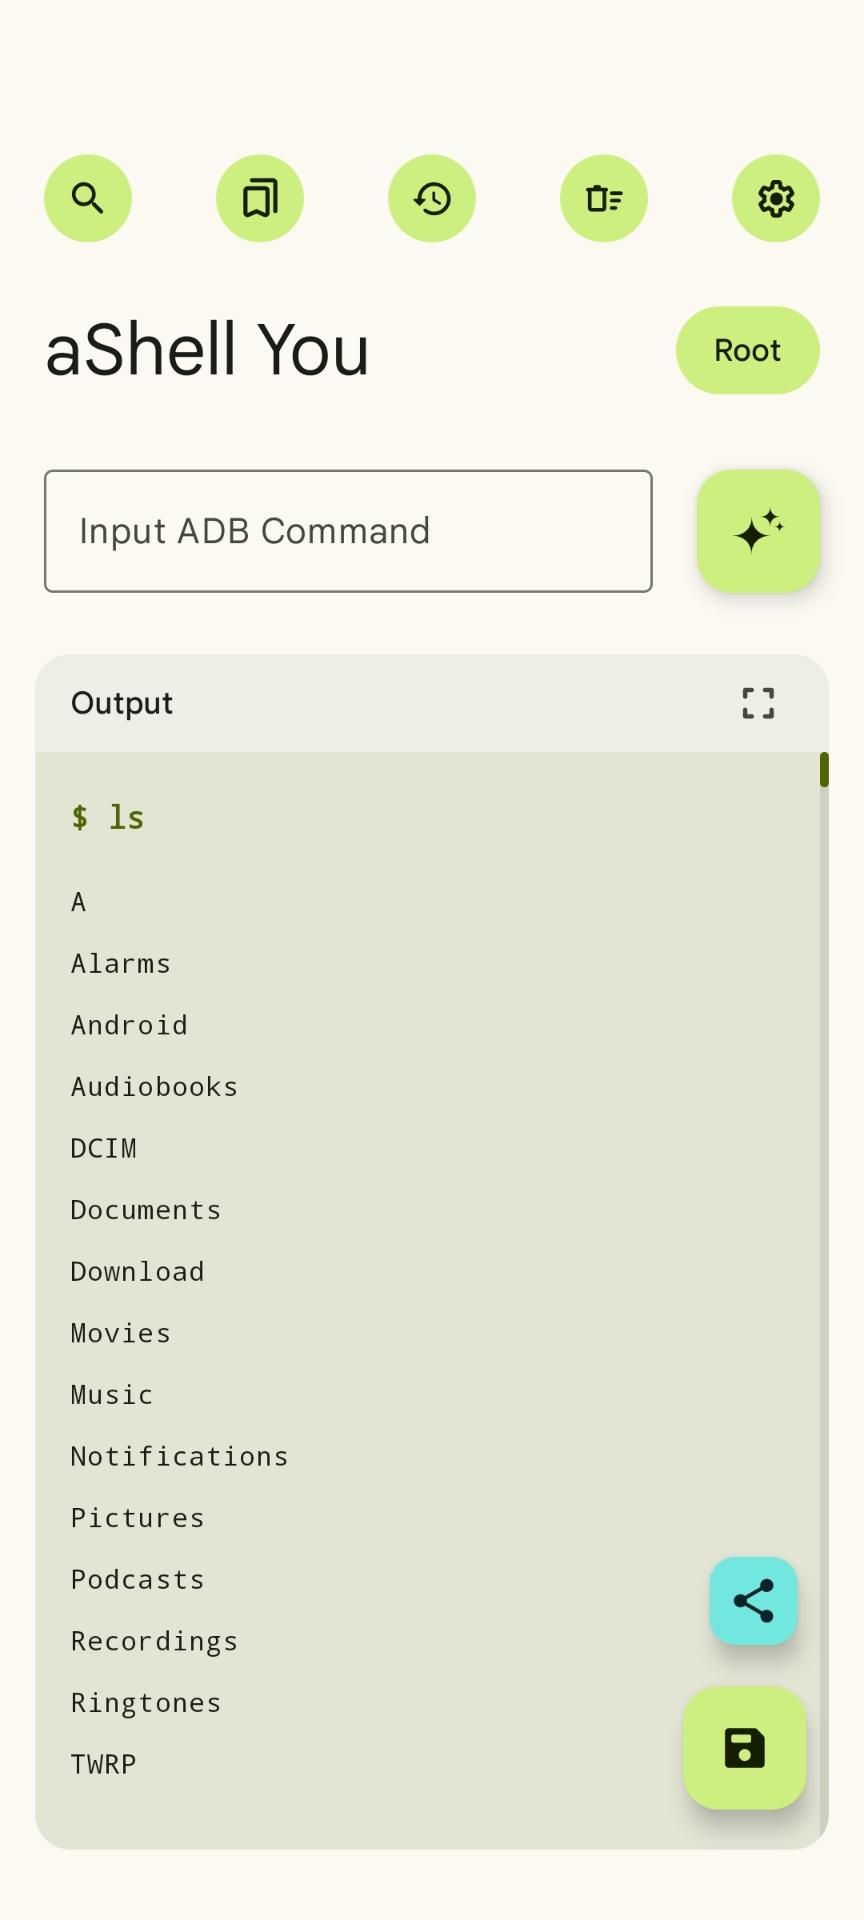The image size is (864, 1920).
Task: Click the output panel scrollbar
Action: tap(824, 770)
